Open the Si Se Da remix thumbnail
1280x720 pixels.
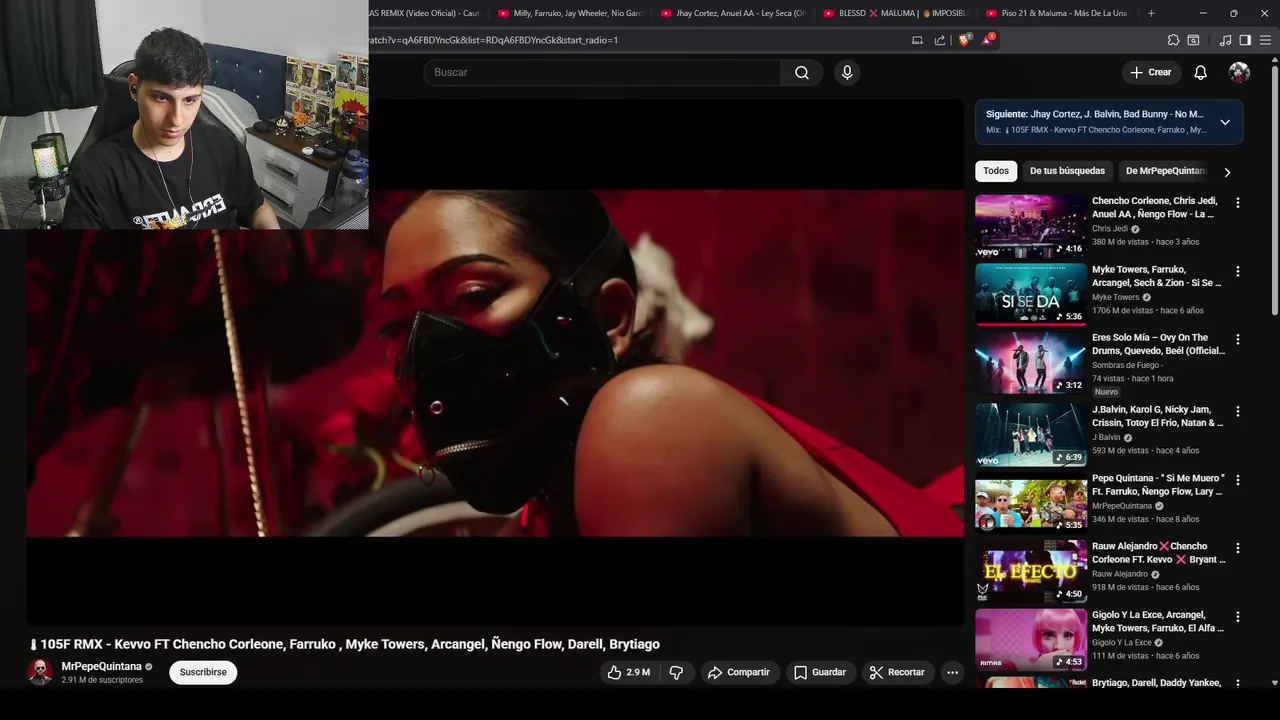pyautogui.click(x=1030, y=295)
